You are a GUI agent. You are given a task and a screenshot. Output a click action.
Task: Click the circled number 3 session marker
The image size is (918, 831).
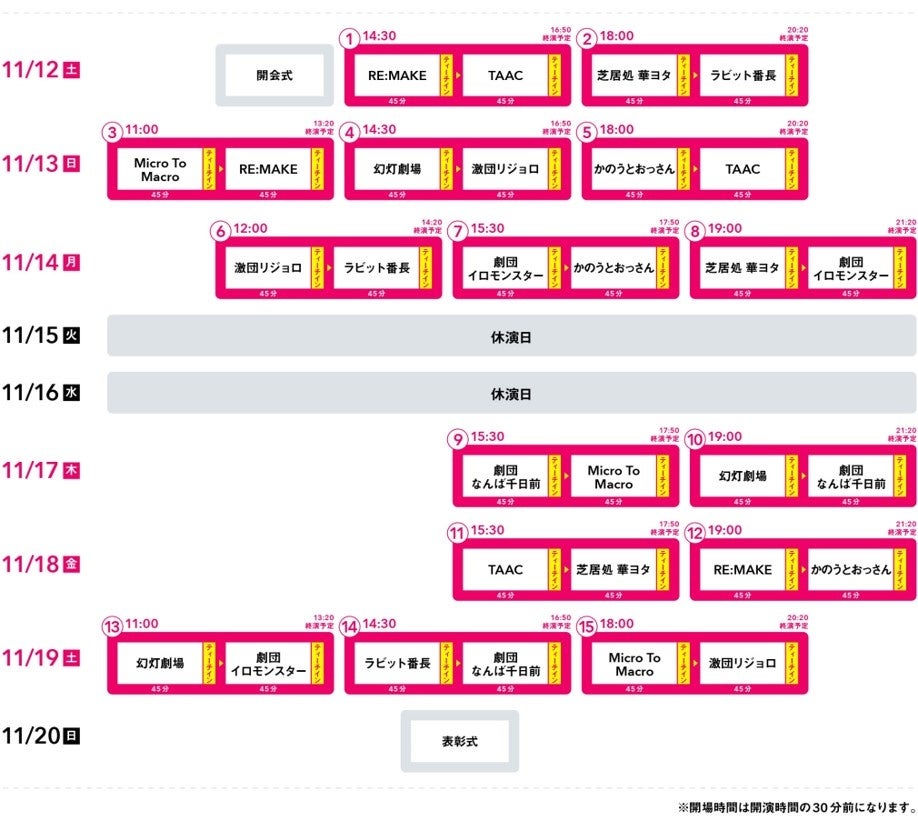(113, 133)
